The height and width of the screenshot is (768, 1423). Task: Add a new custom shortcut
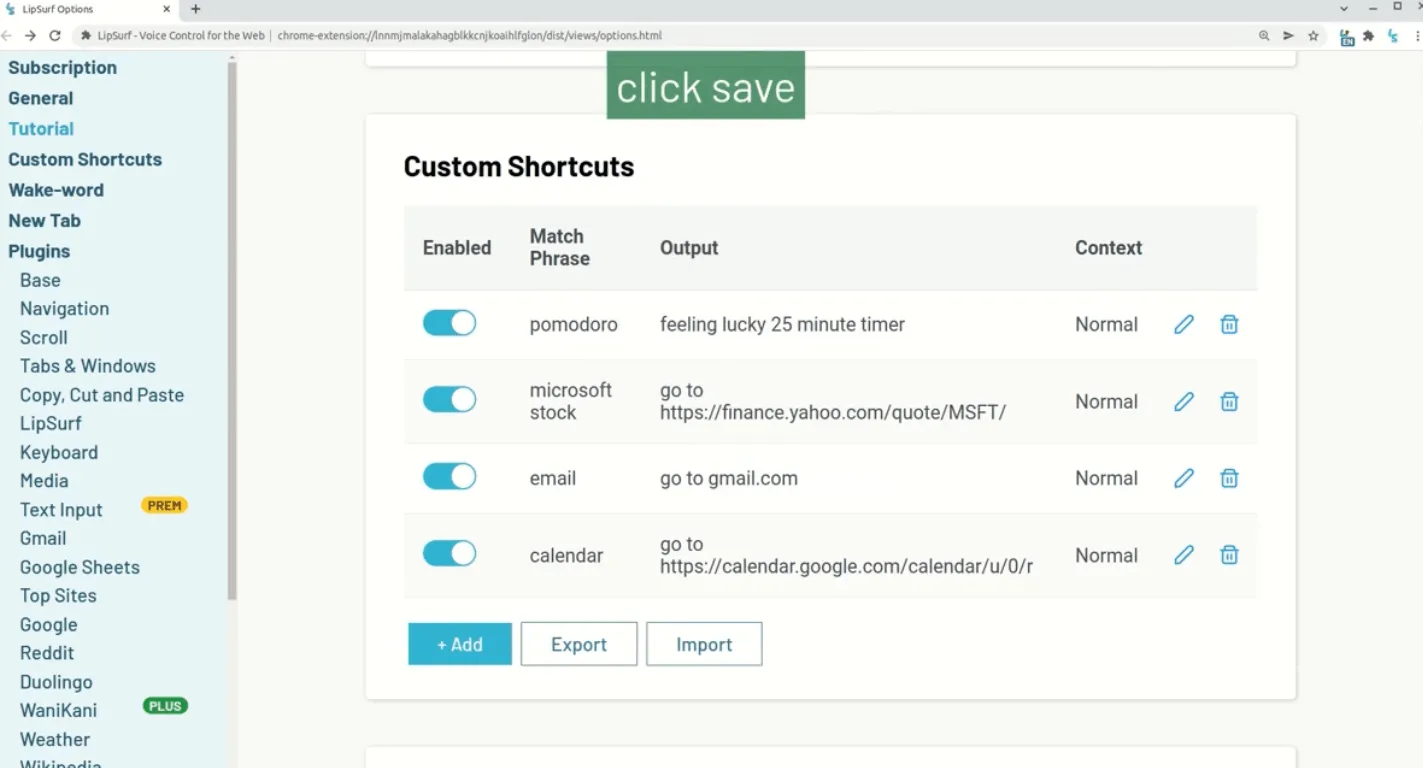point(460,644)
